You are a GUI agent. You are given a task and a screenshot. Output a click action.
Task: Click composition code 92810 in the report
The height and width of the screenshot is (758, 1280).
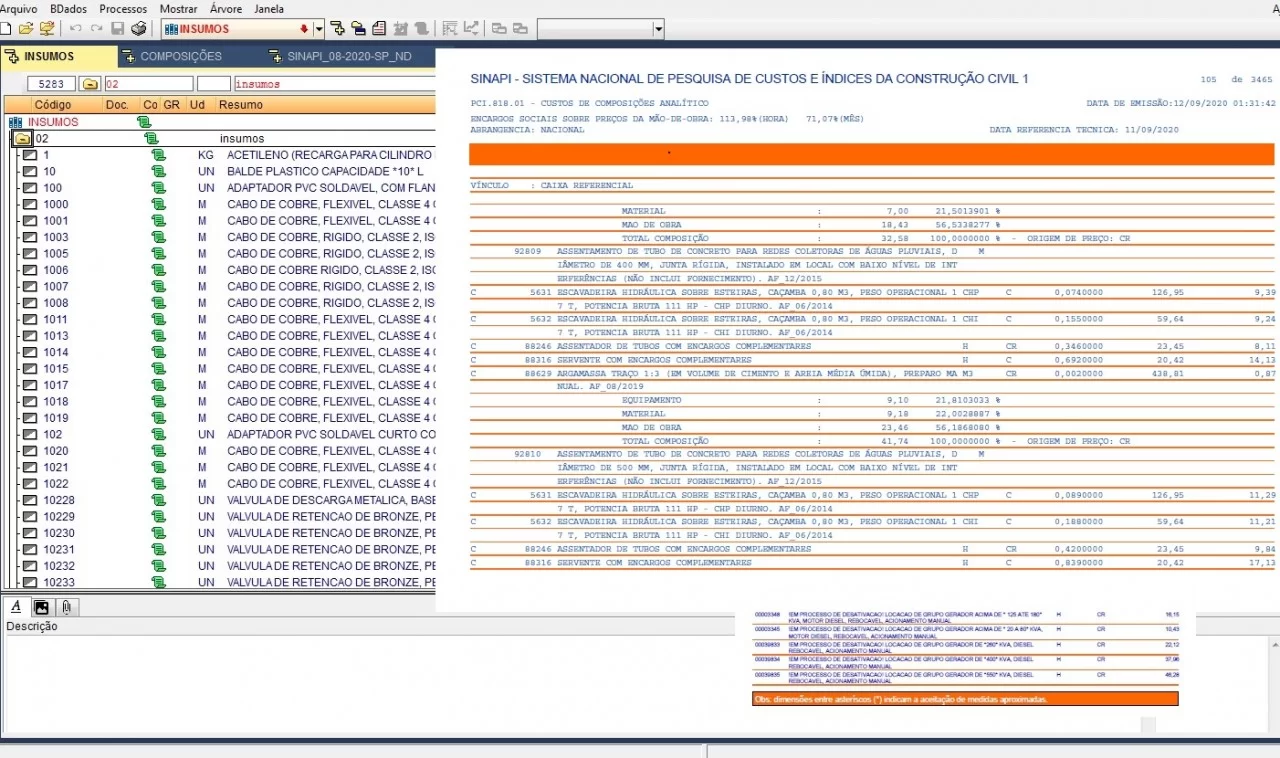coord(526,454)
